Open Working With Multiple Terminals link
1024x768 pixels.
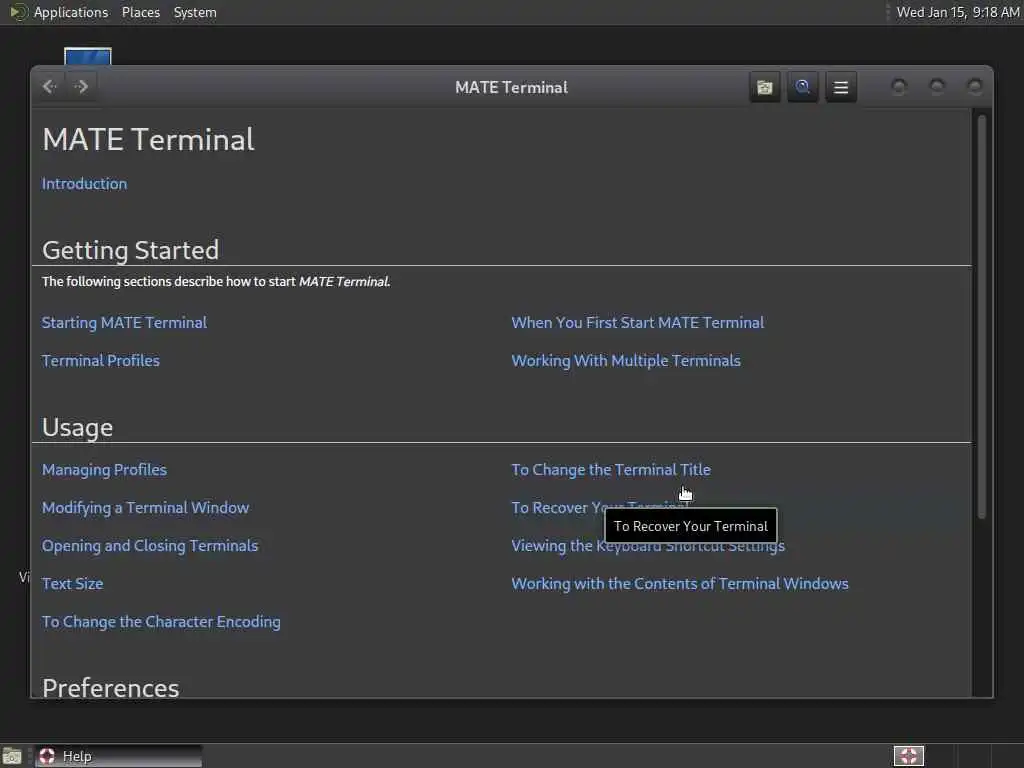[x=626, y=360]
